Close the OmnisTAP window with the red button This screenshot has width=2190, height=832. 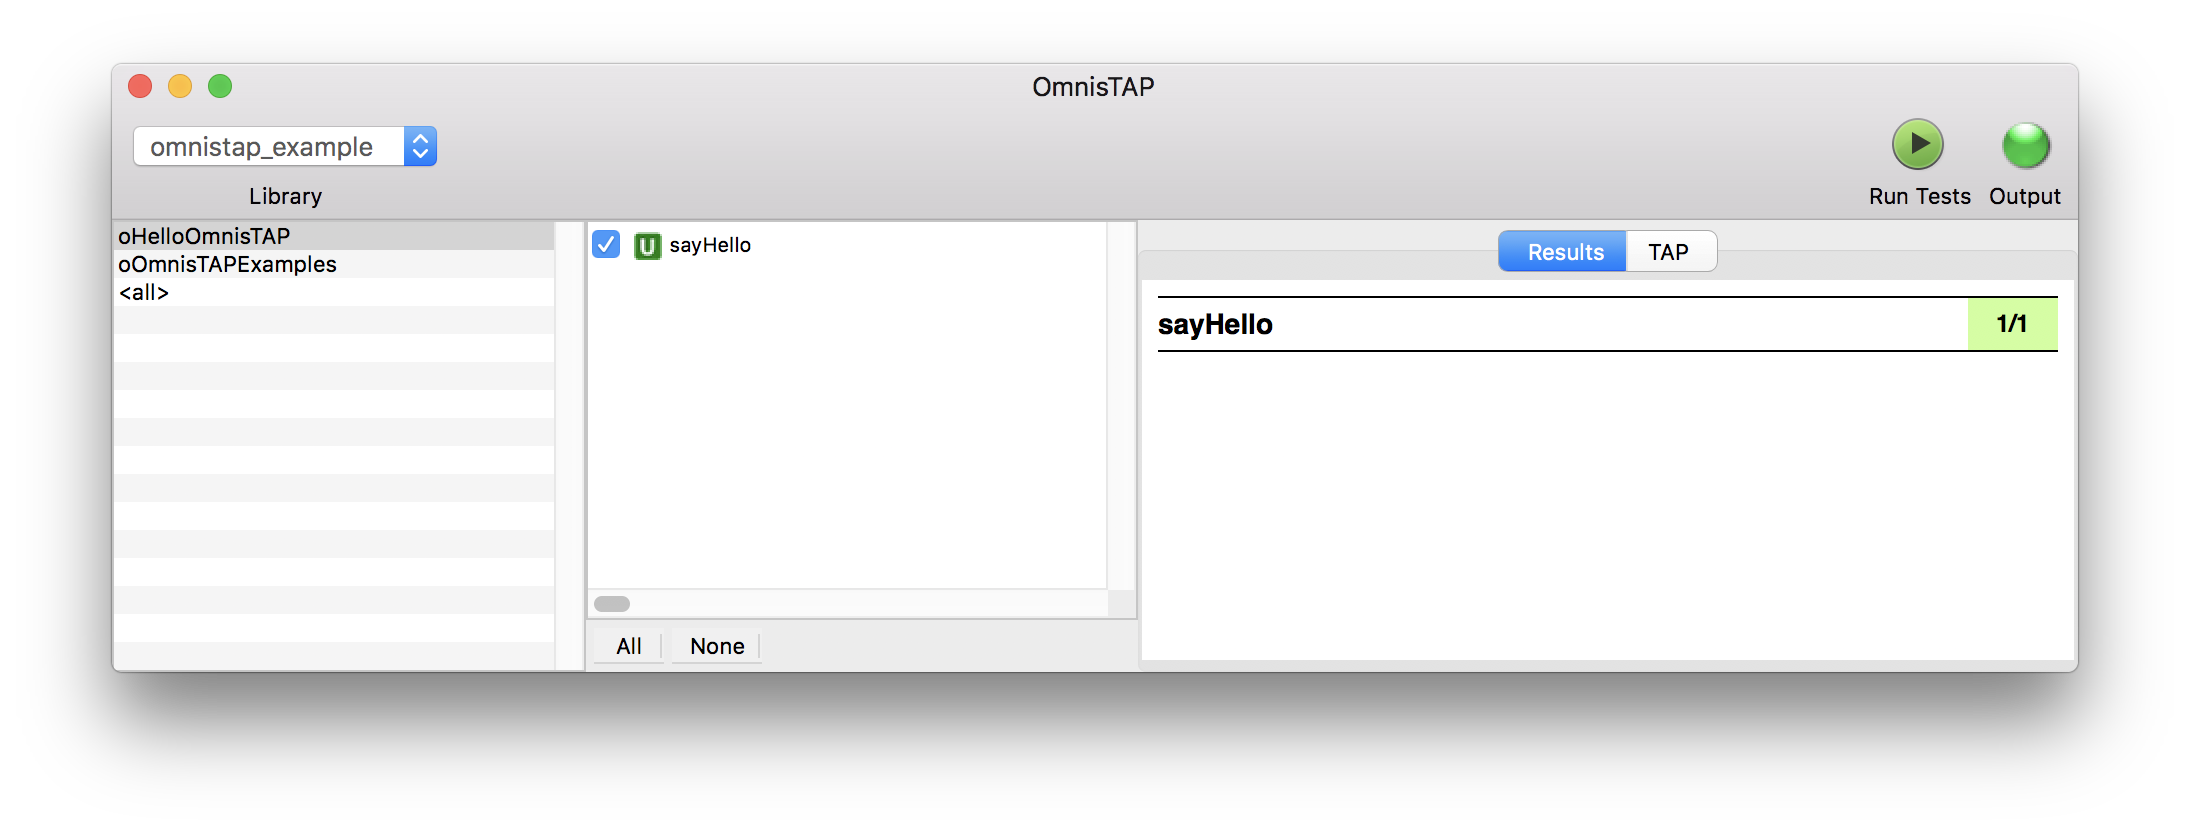[x=140, y=86]
